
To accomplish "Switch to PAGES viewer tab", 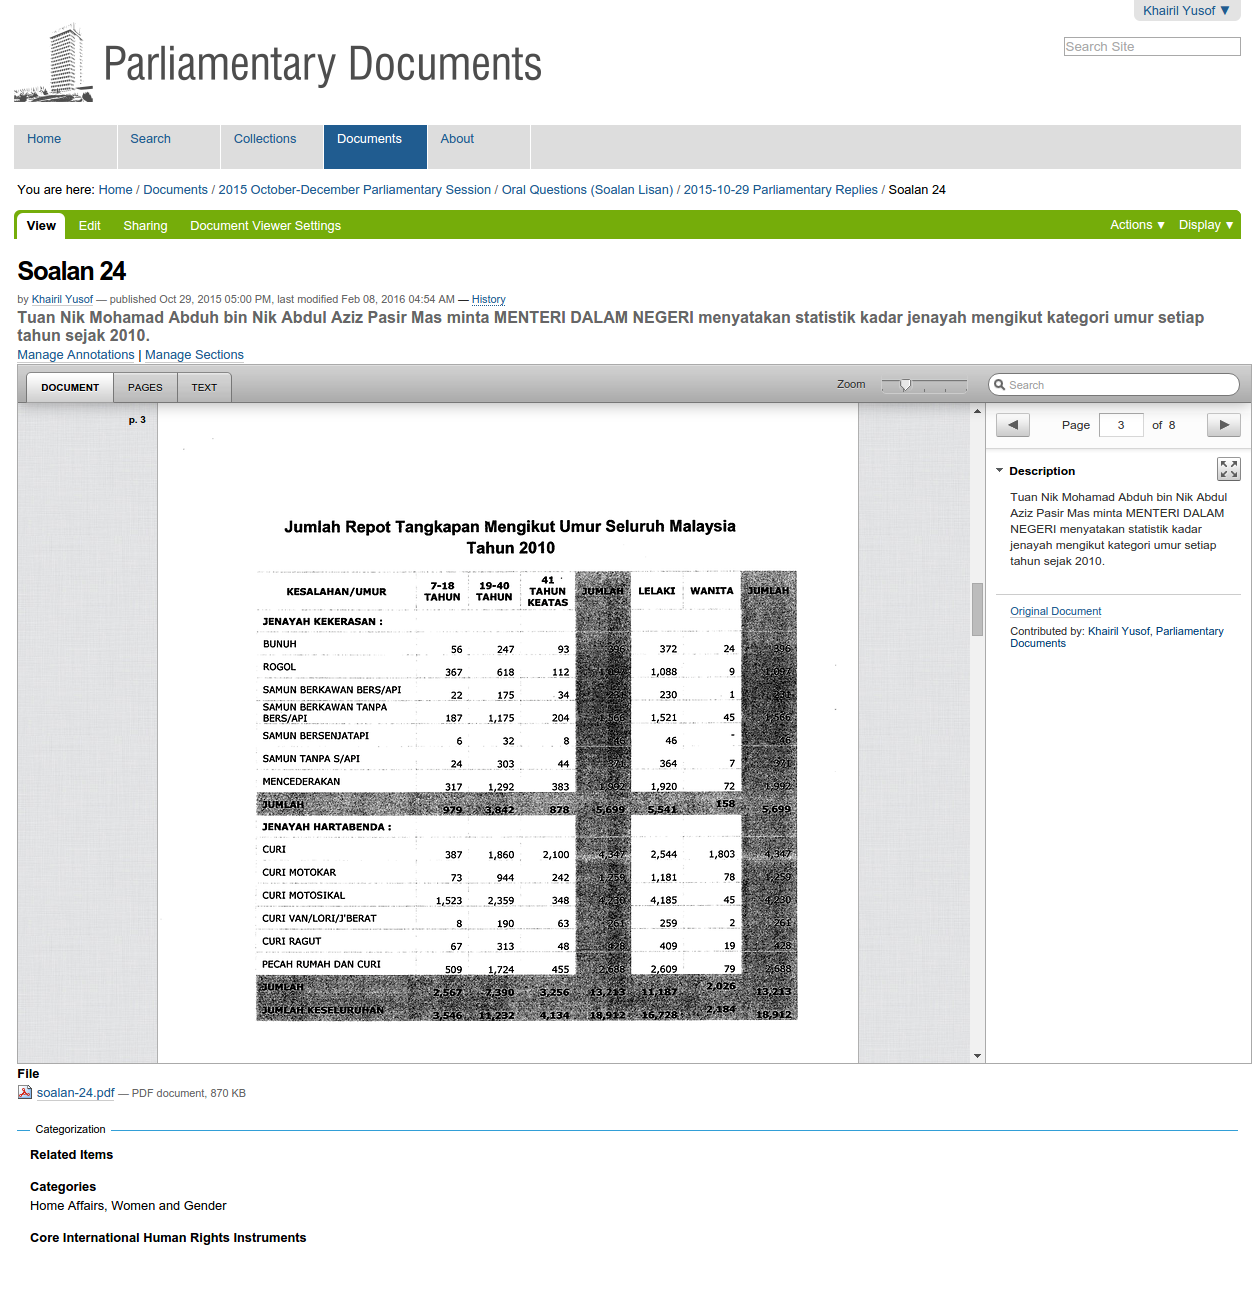I will (145, 387).
